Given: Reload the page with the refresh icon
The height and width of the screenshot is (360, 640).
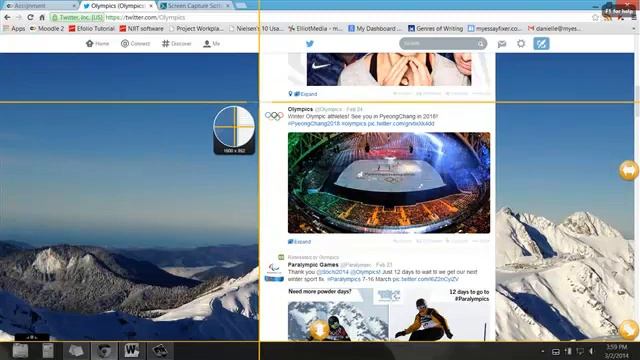Looking at the screenshot, I should point(30,17).
